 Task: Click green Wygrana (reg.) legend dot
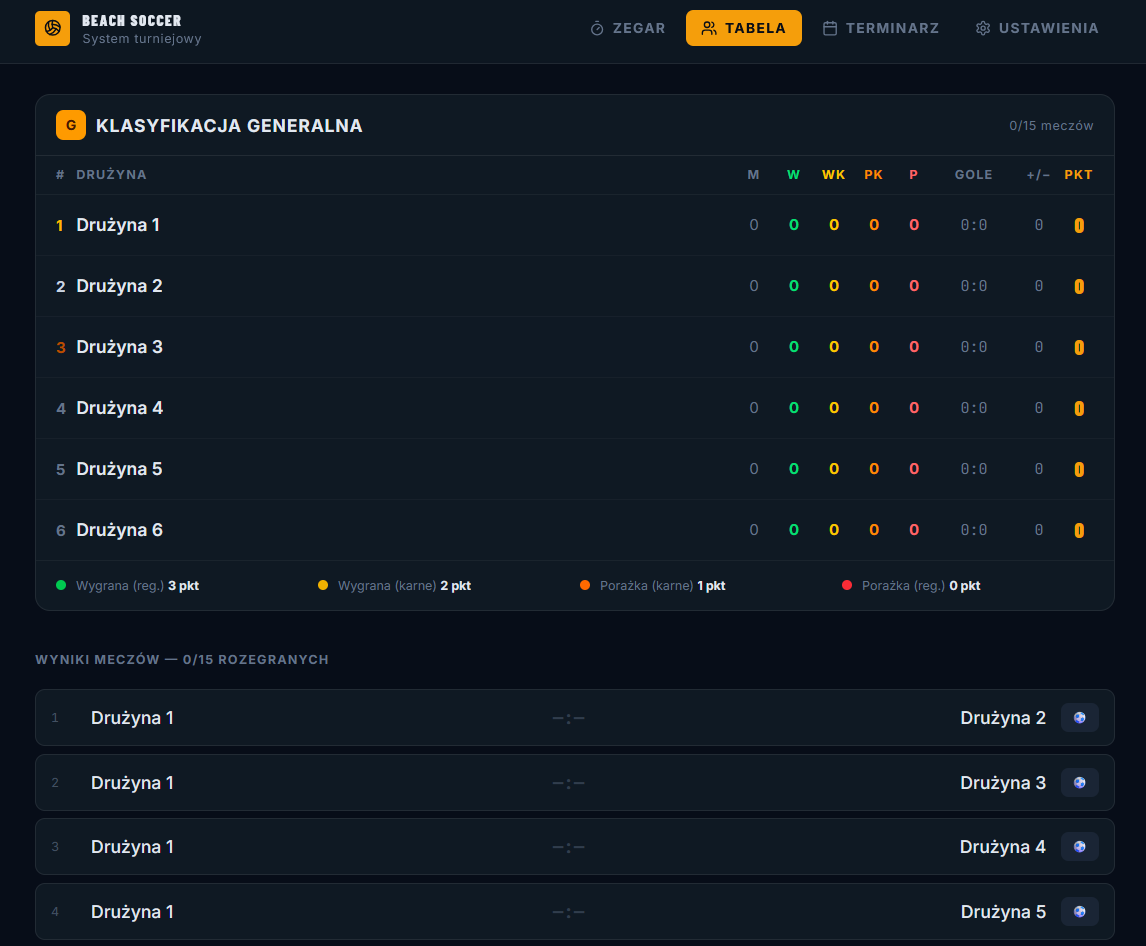coord(61,585)
